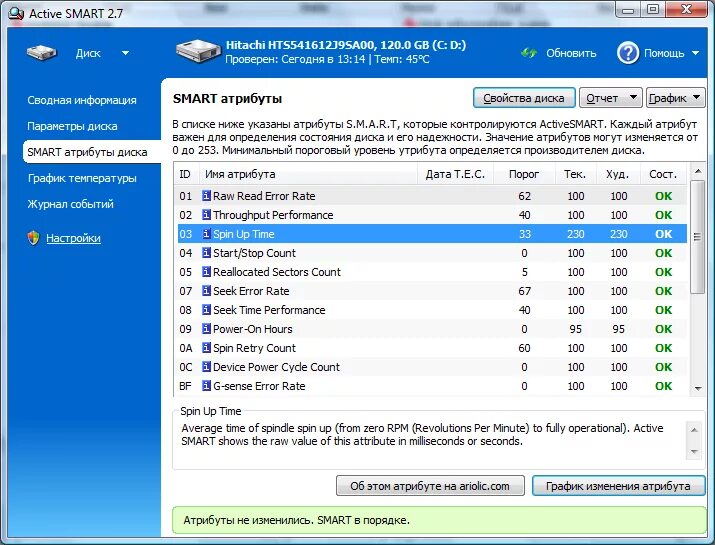Click Об этом атрибуте на ariolic.com button

[430, 486]
